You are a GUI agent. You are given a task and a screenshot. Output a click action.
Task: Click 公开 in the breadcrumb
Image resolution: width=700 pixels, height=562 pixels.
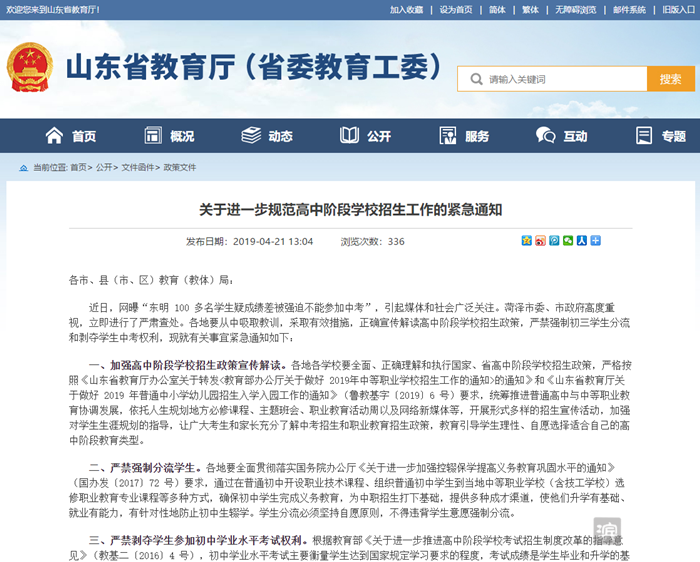104,168
